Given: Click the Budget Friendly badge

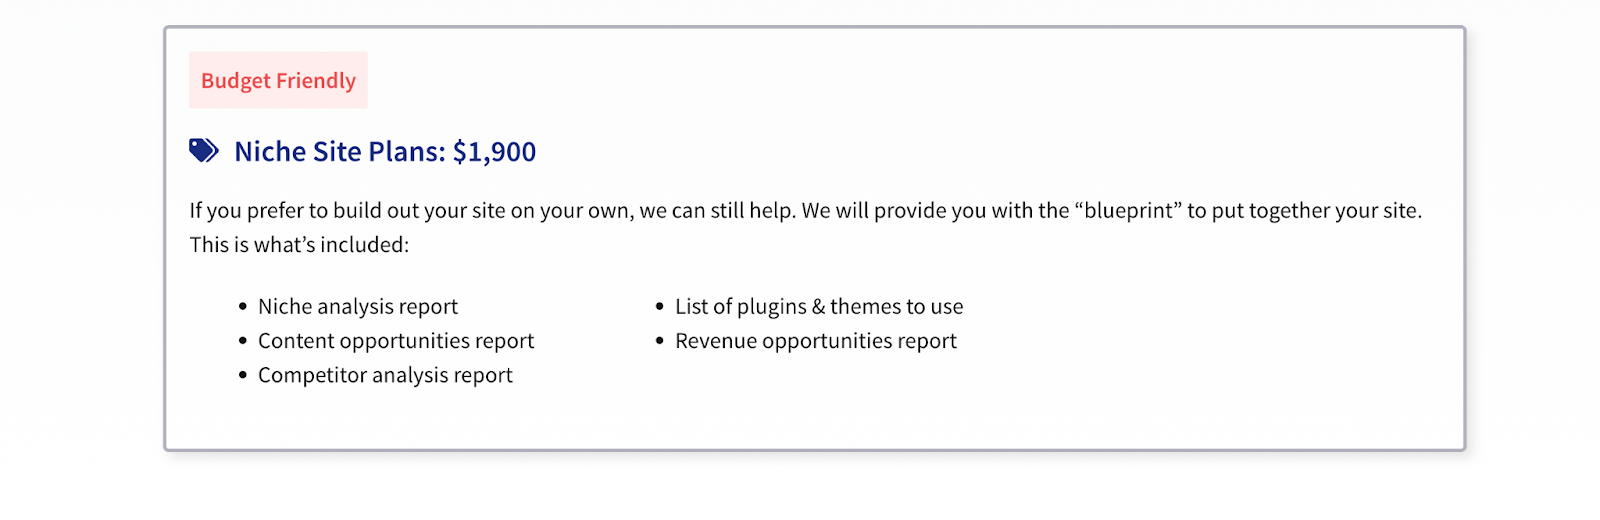Looking at the screenshot, I should pyautogui.click(x=278, y=80).
